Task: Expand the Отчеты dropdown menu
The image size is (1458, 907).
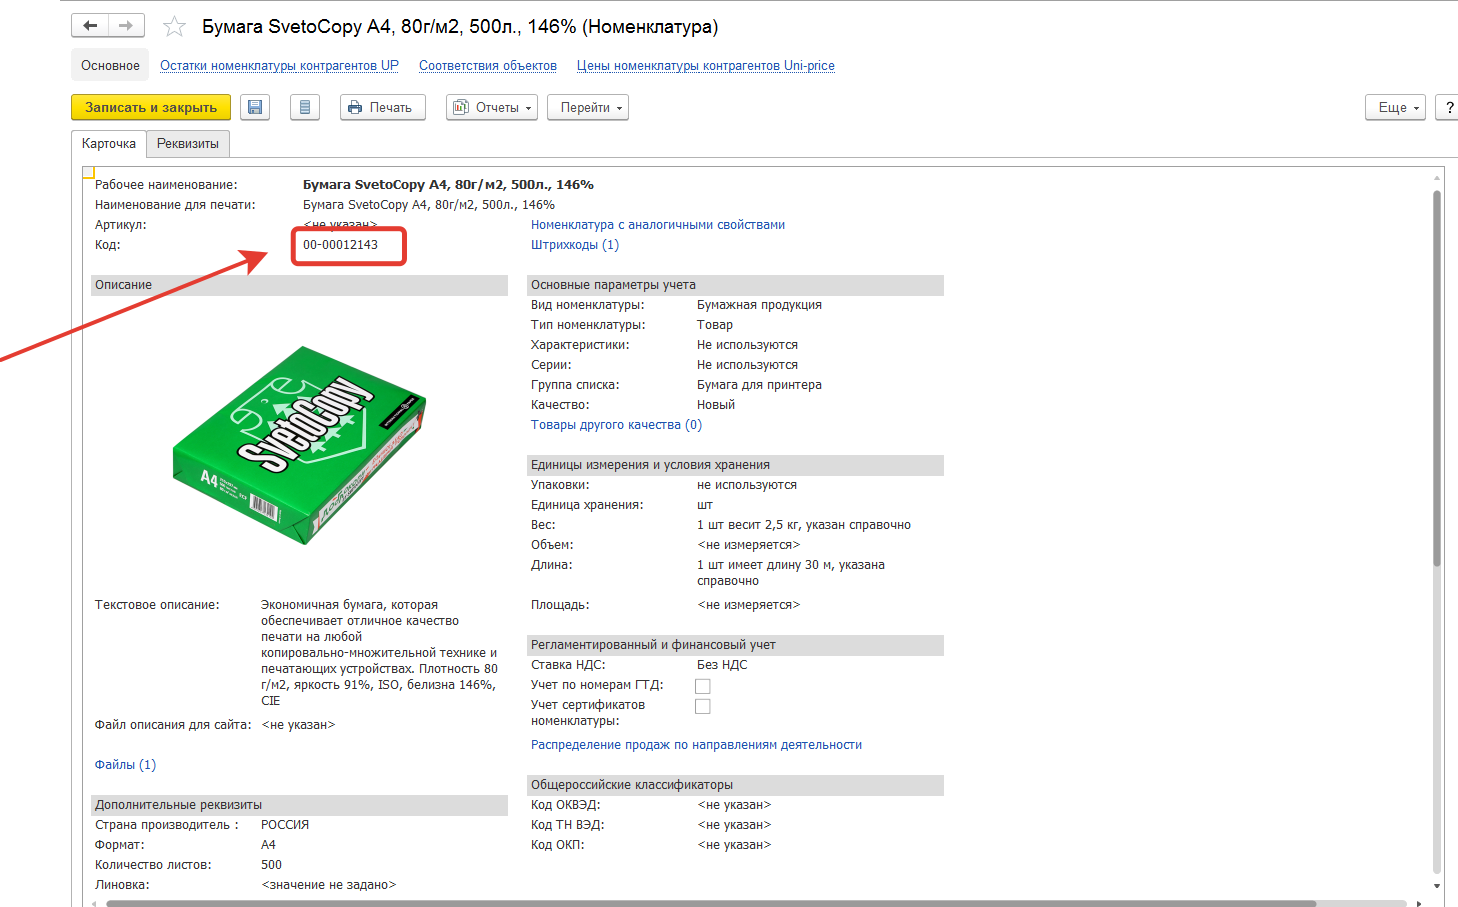Action: tap(492, 107)
